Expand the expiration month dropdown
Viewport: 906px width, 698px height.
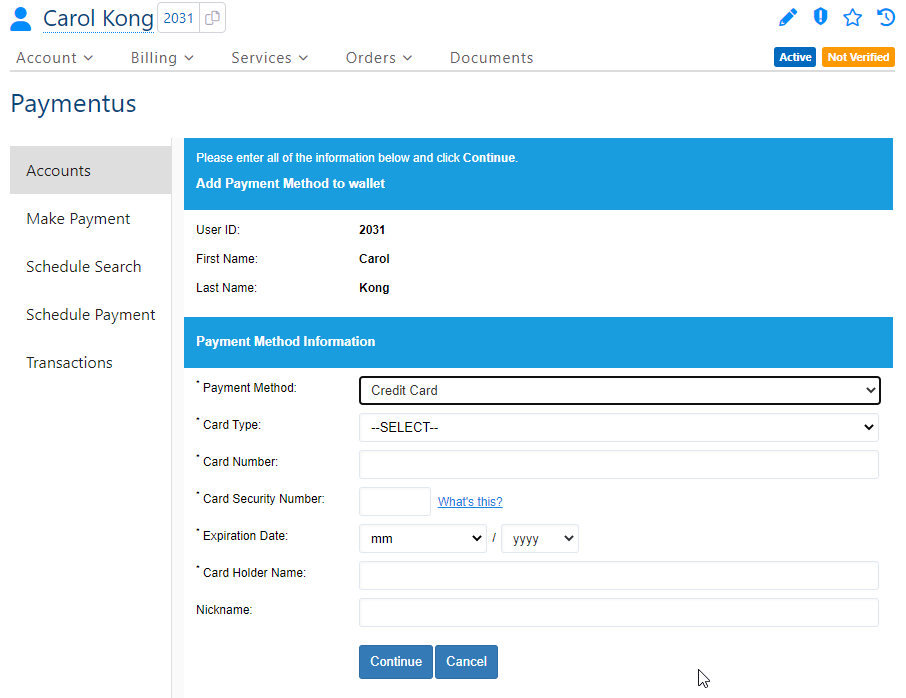pyautogui.click(x=422, y=538)
